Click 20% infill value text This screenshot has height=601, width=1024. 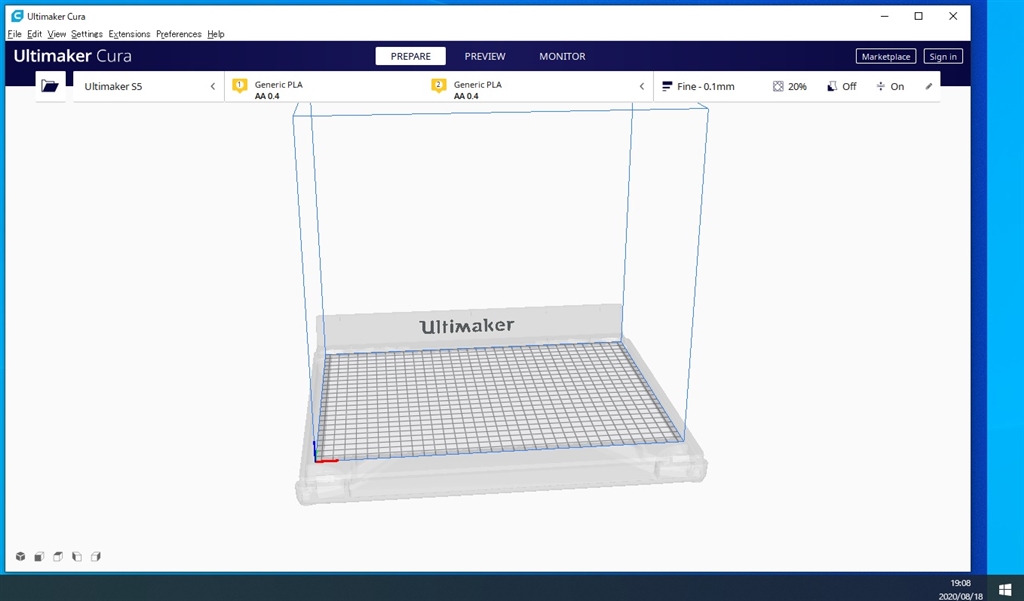click(797, 86)
